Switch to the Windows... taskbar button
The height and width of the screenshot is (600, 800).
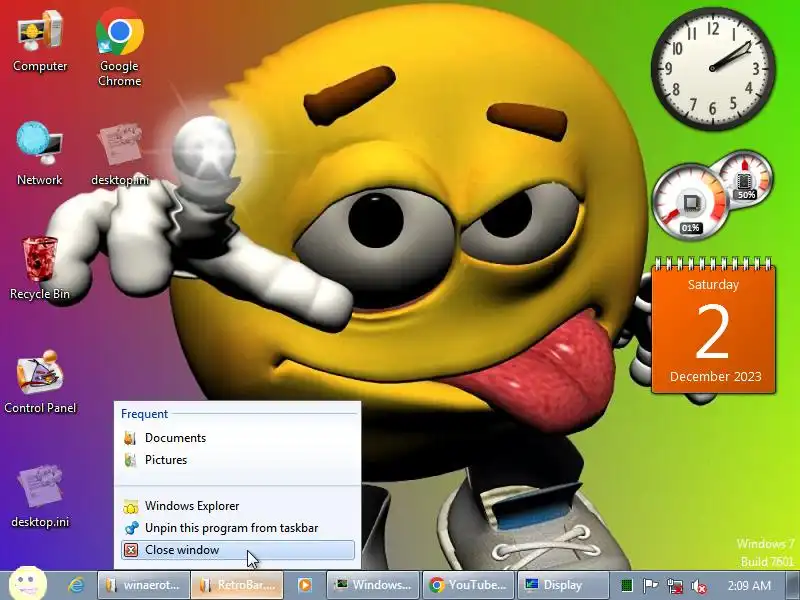(x=372, y=585)
